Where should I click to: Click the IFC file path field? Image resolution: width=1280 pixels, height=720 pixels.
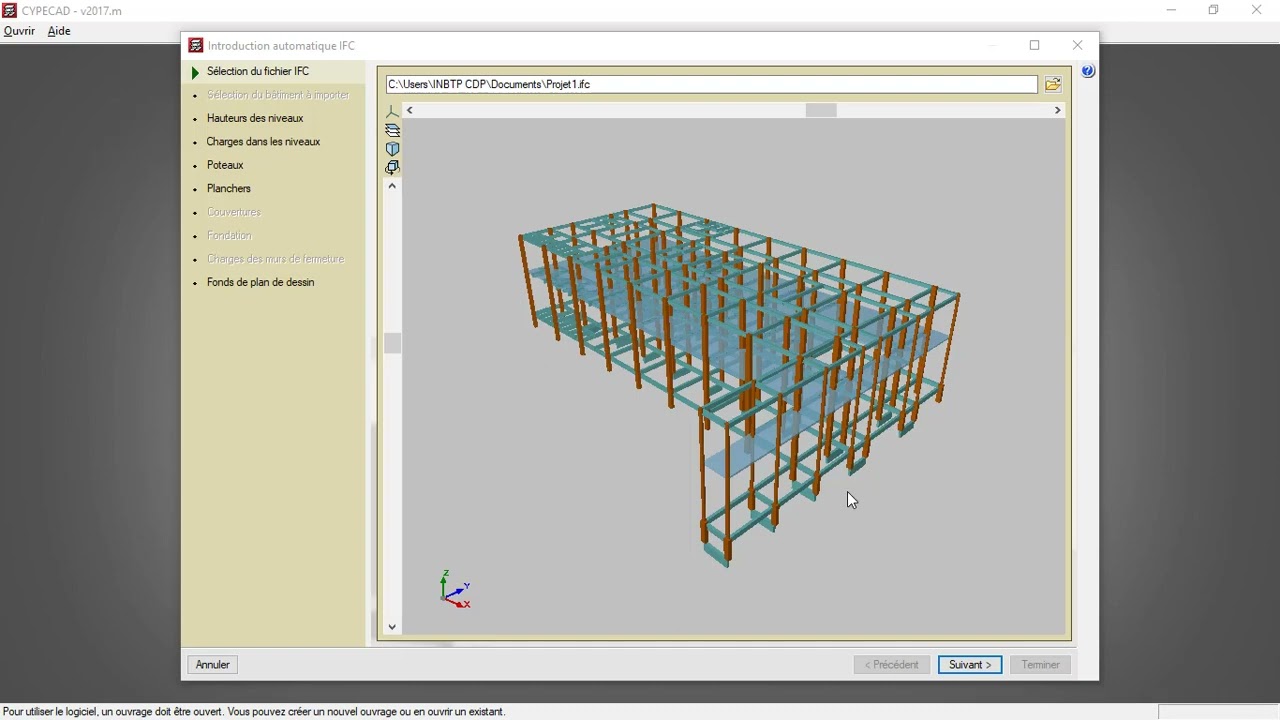click(x=712, y=85)
